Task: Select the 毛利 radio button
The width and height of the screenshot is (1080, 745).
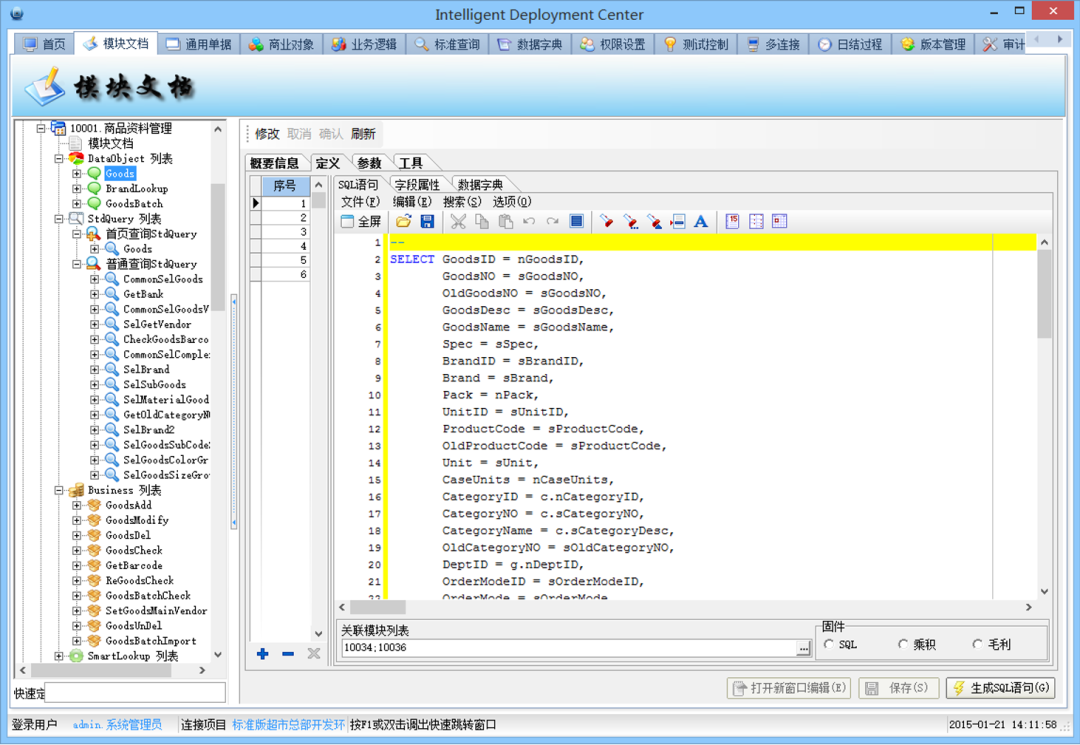Action: [x=977, y=644]
